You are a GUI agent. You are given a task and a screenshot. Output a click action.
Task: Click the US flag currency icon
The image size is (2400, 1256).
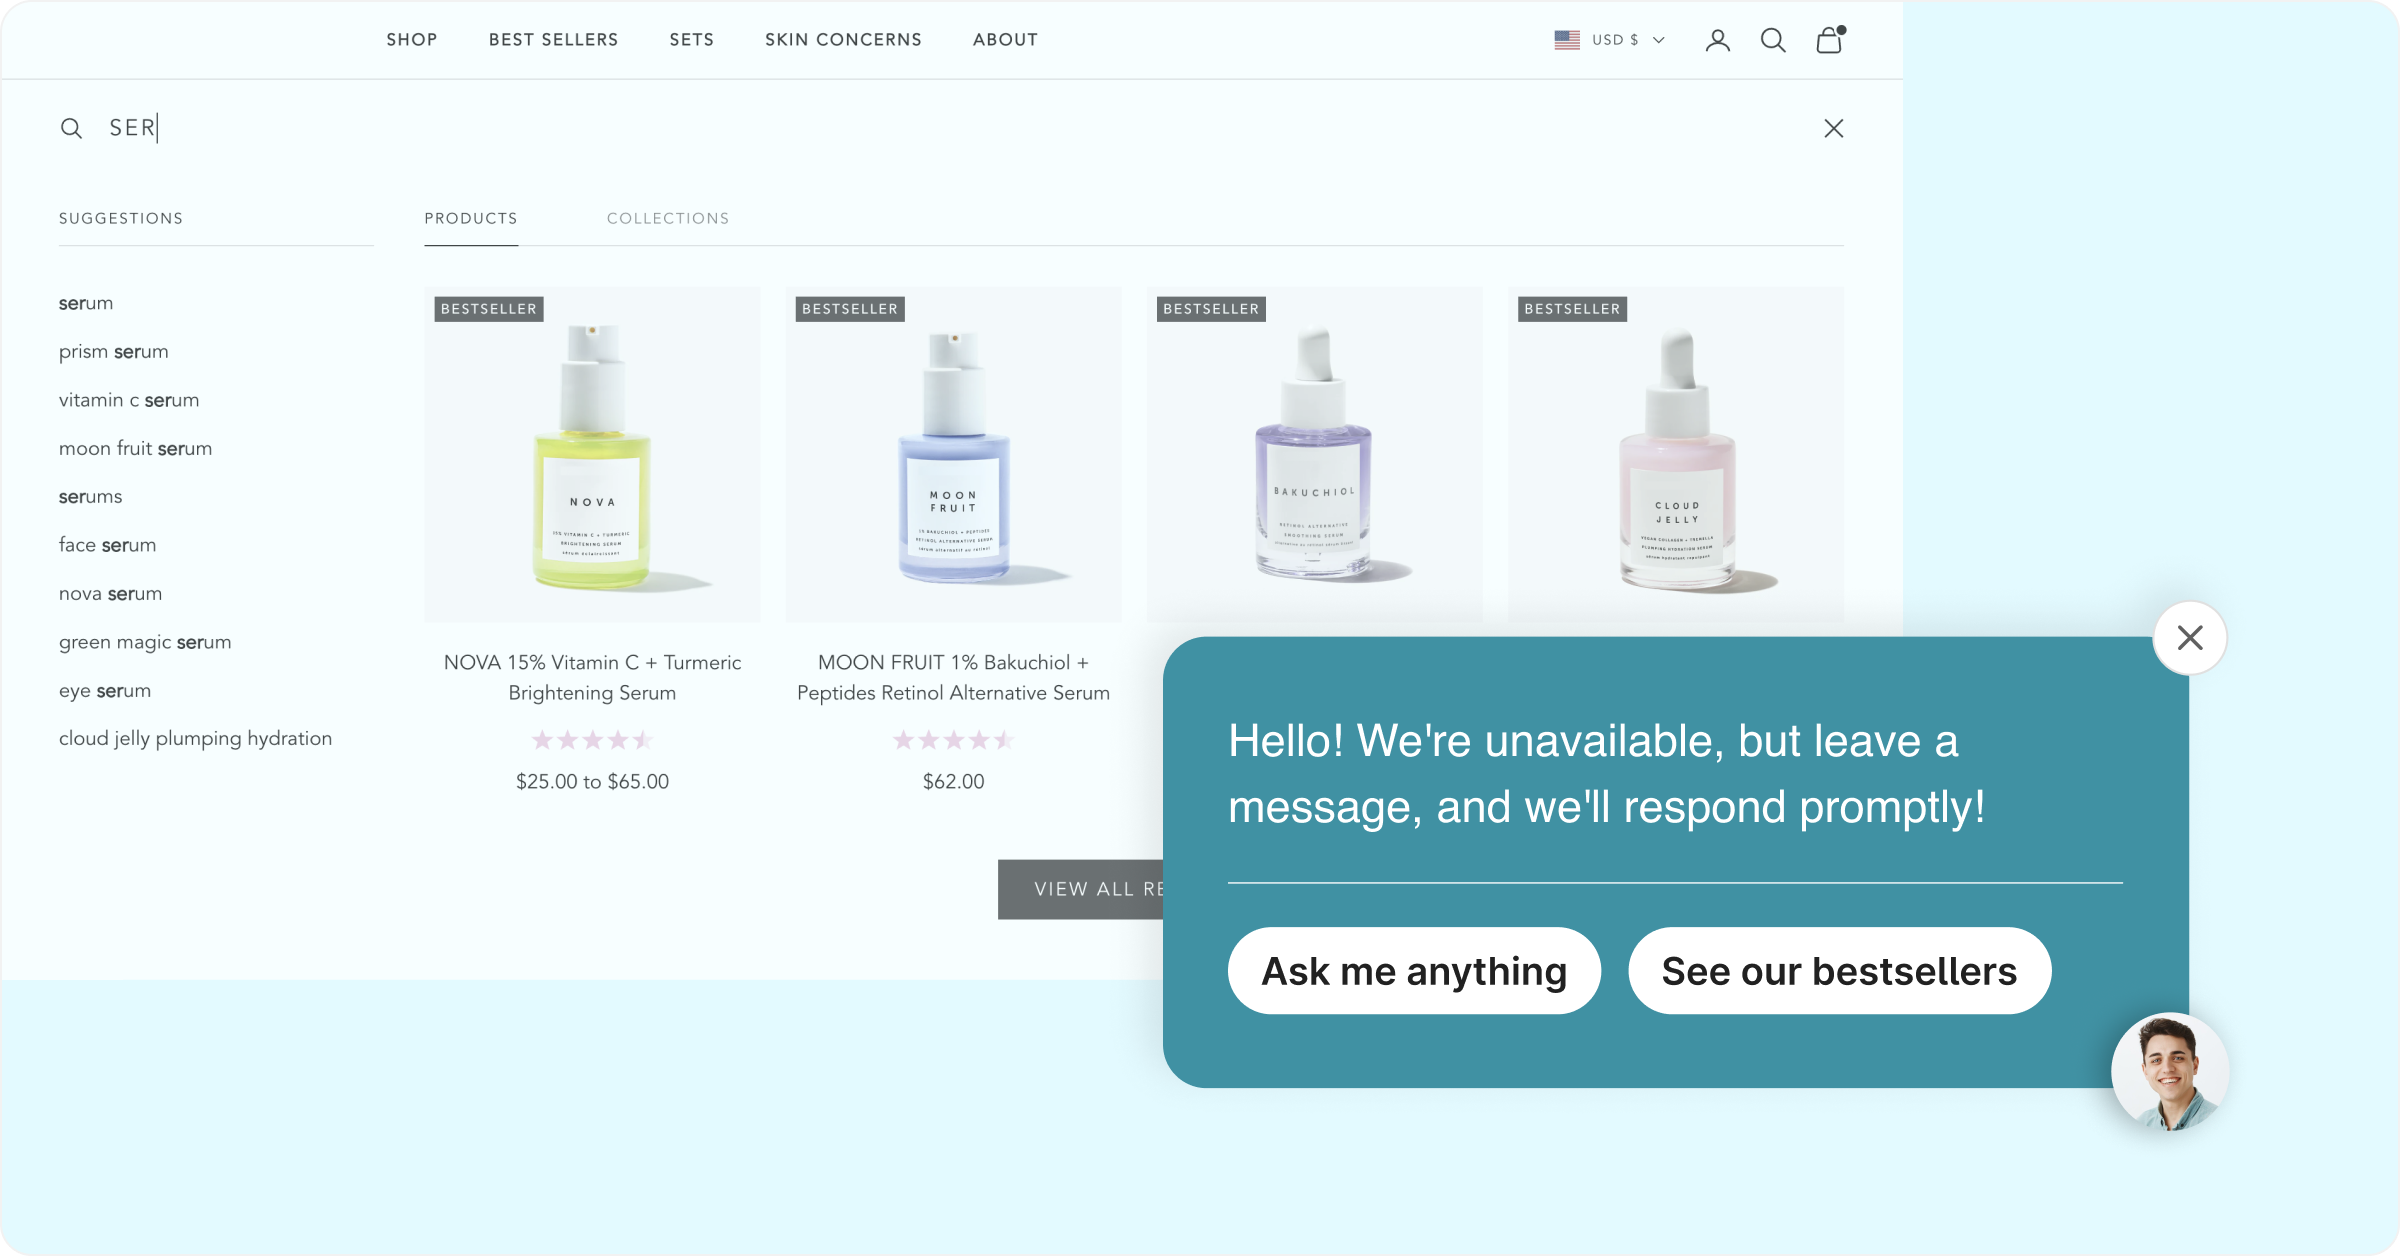[x=1565, y=39]
